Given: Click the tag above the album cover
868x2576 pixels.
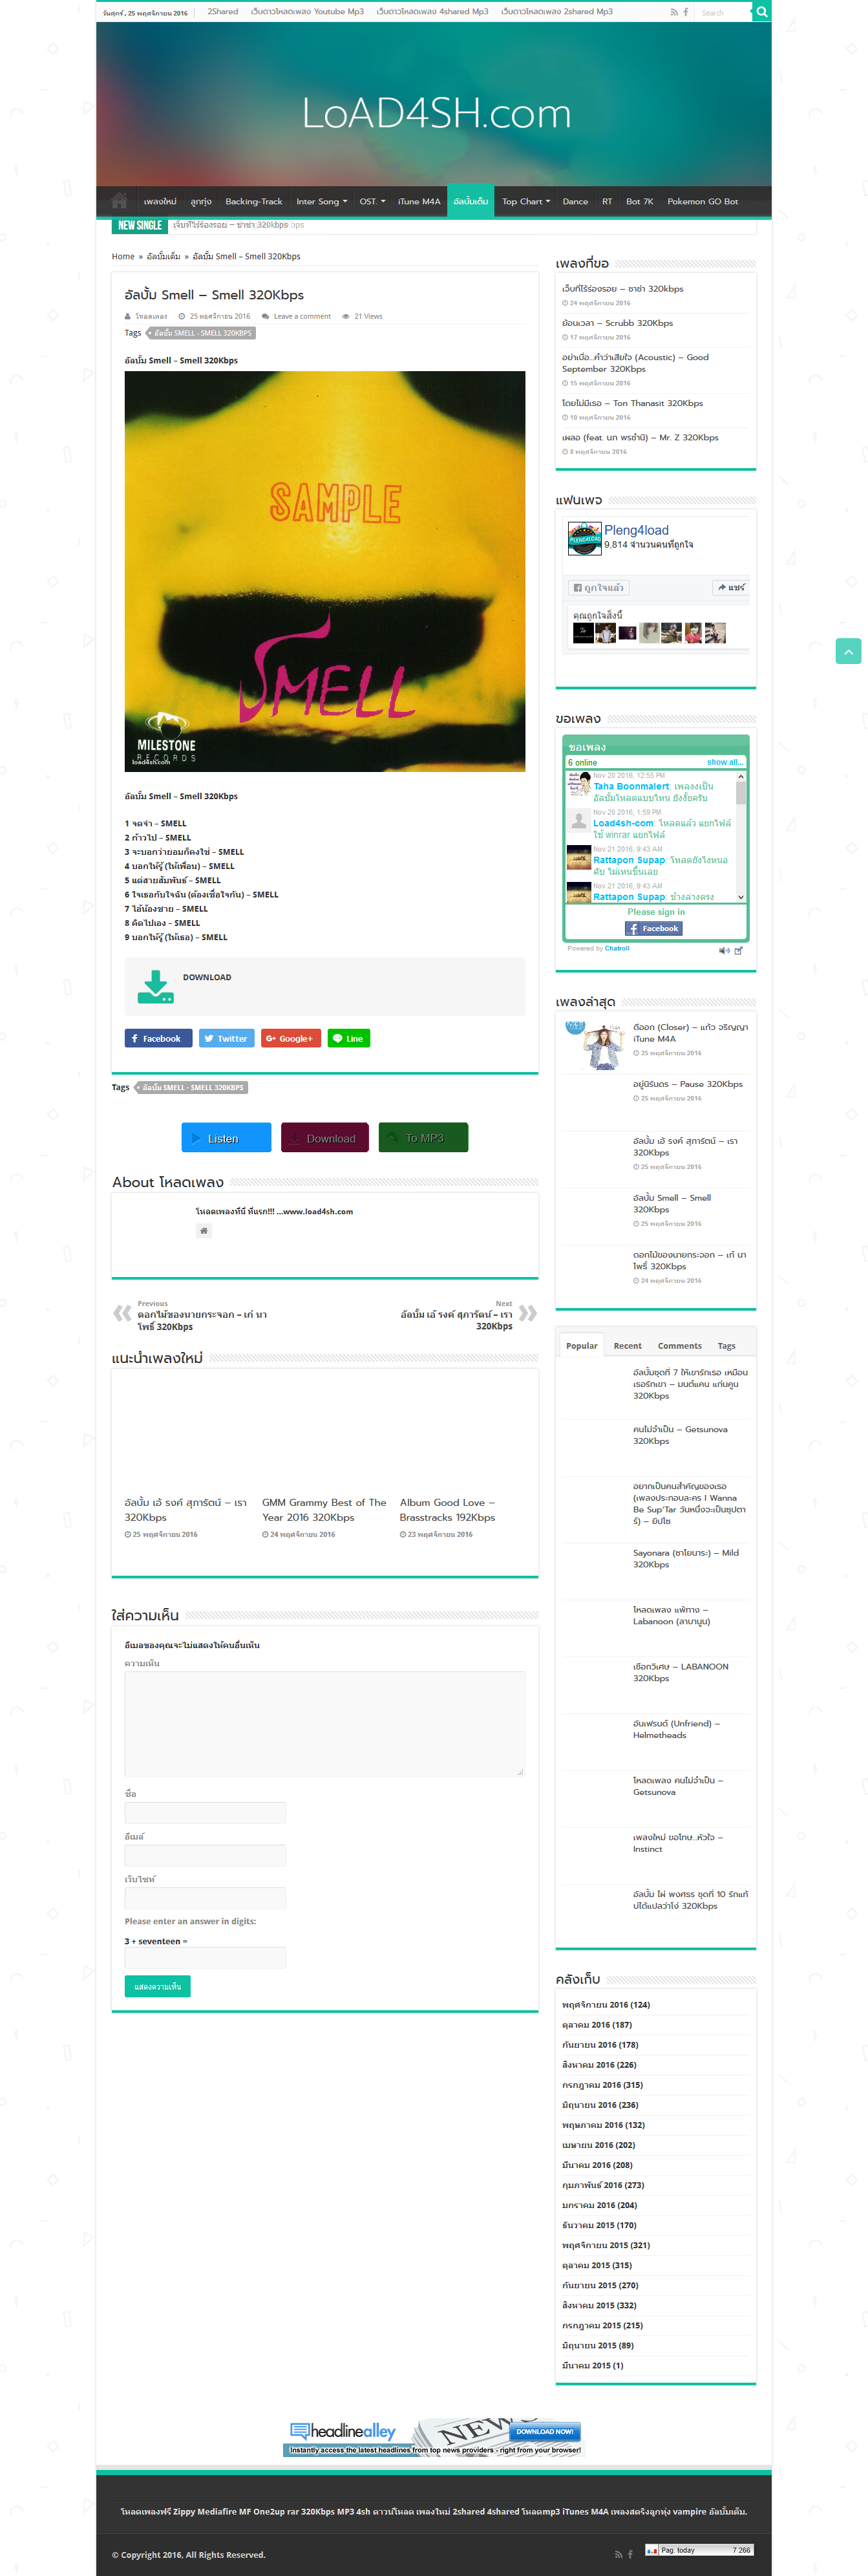Looking at the screenshot, I should (x=201, y=333).
